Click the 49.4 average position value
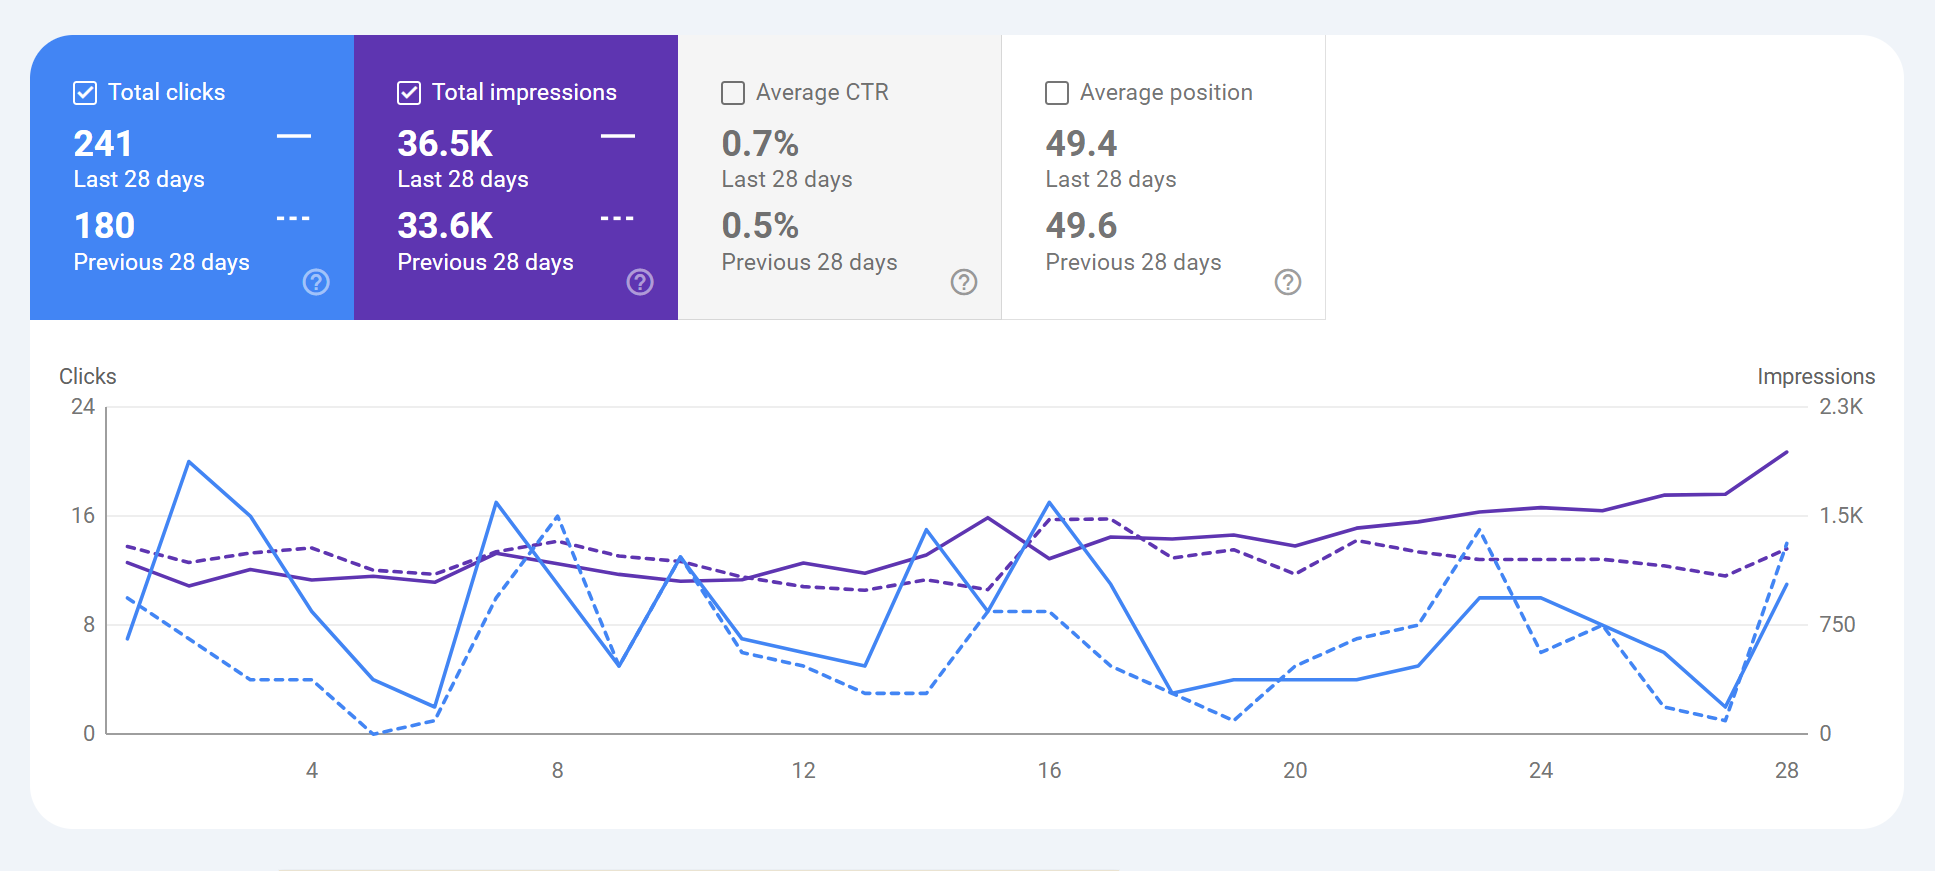Screen dimensions: 1935x871 pyautogui.click(x=1081, y=144)
